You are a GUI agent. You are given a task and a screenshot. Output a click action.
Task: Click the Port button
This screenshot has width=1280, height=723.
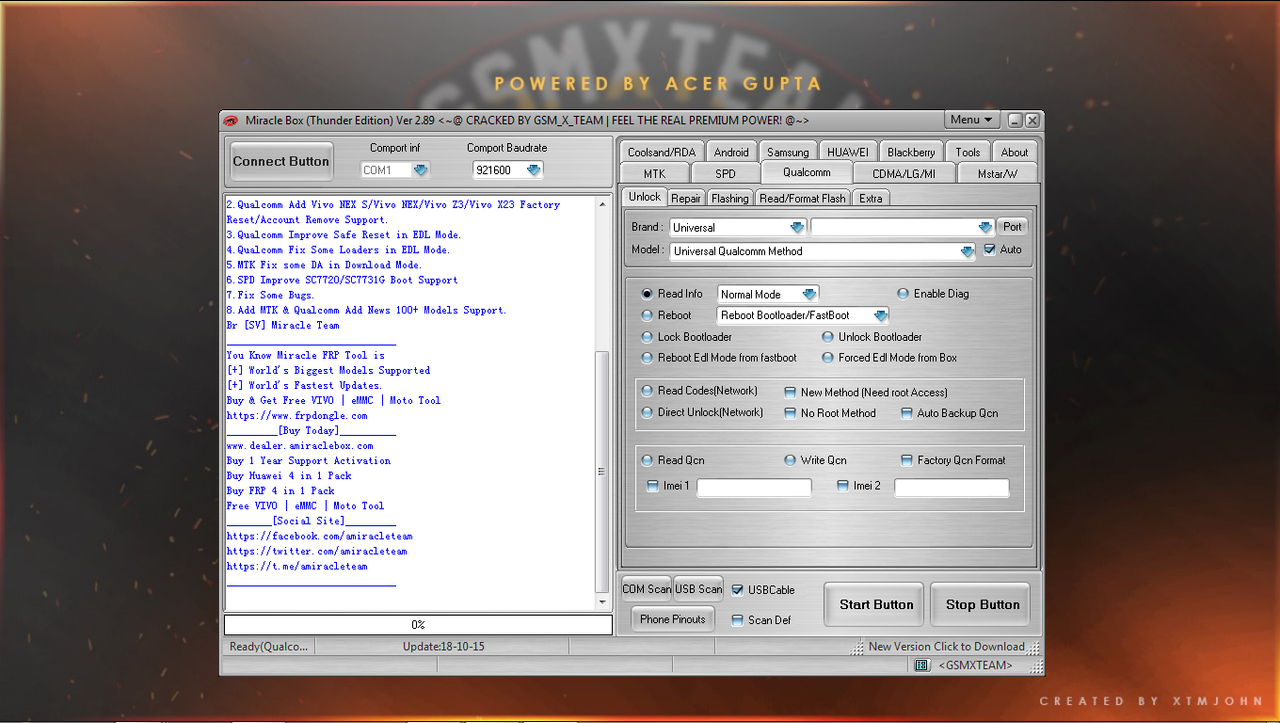coord(1013,227)
